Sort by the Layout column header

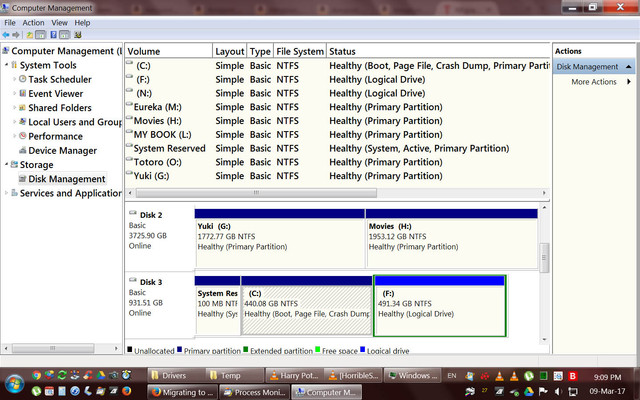[x=229, y=51]
